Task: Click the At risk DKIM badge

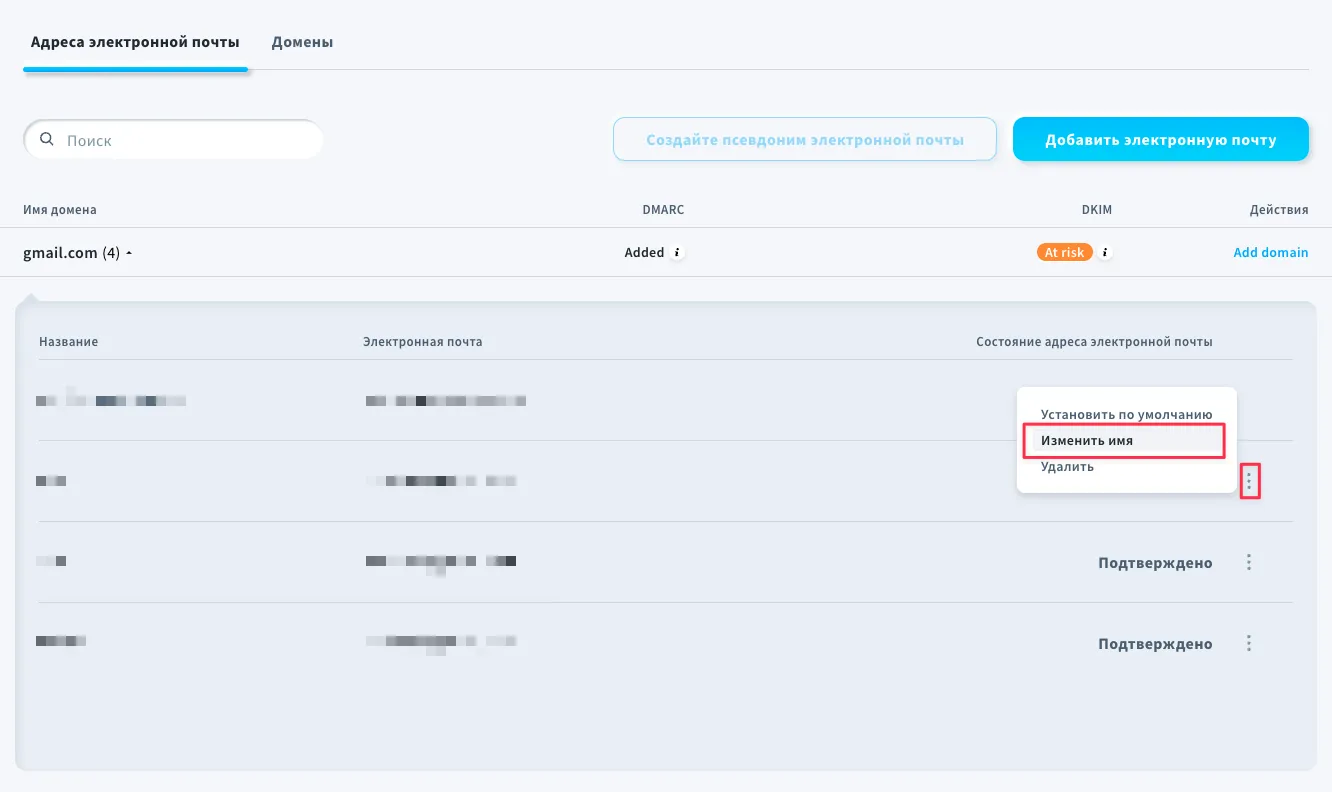Action: [1064, 252]
